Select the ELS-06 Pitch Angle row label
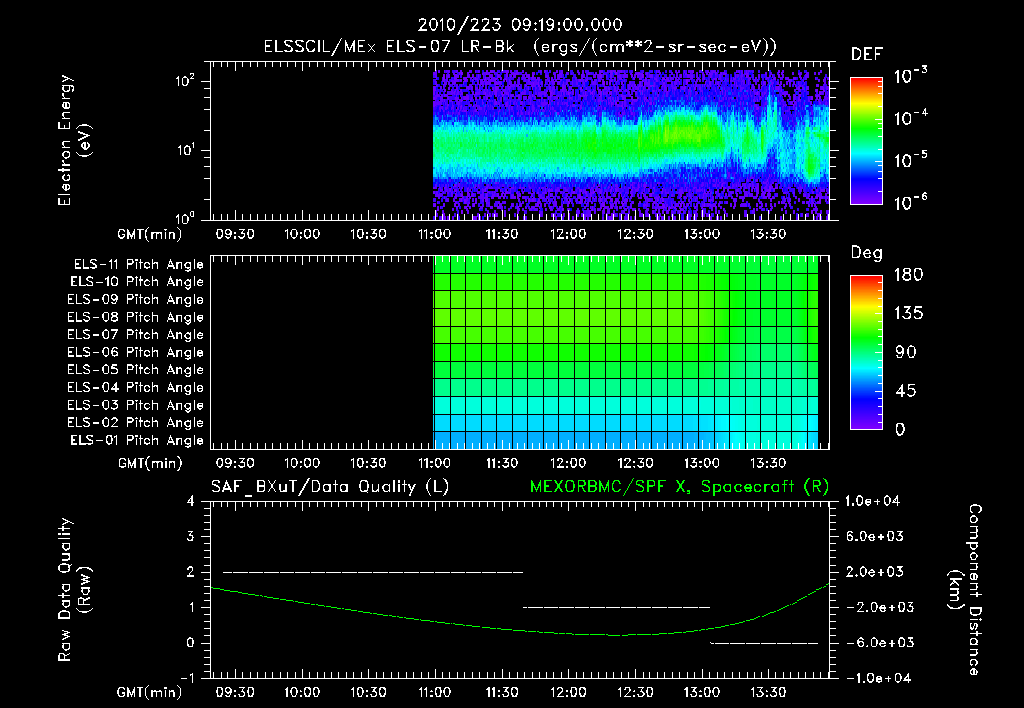 [135, 352]
